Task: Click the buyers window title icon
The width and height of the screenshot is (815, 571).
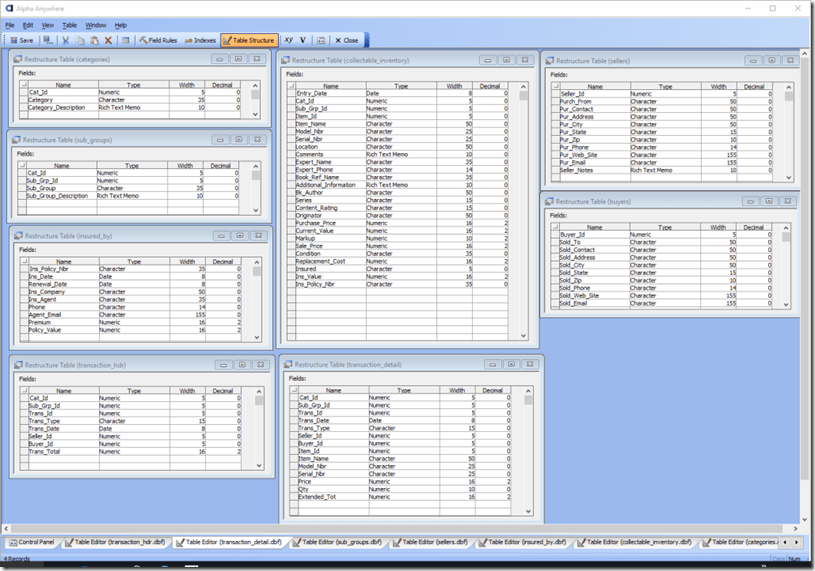Action: [x=549, y=201]
